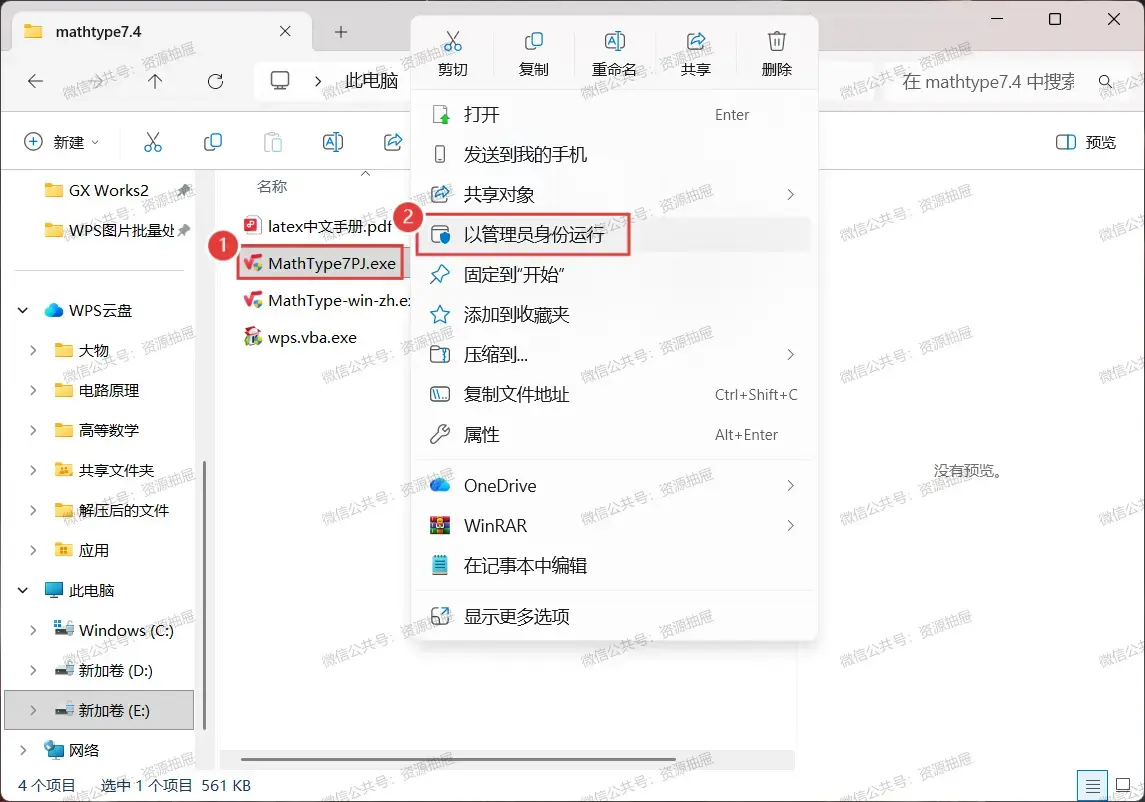Viewport: 1145px width, 802px height.
Task: Click the Cut icon in context menu
Action: coord(453,42)
